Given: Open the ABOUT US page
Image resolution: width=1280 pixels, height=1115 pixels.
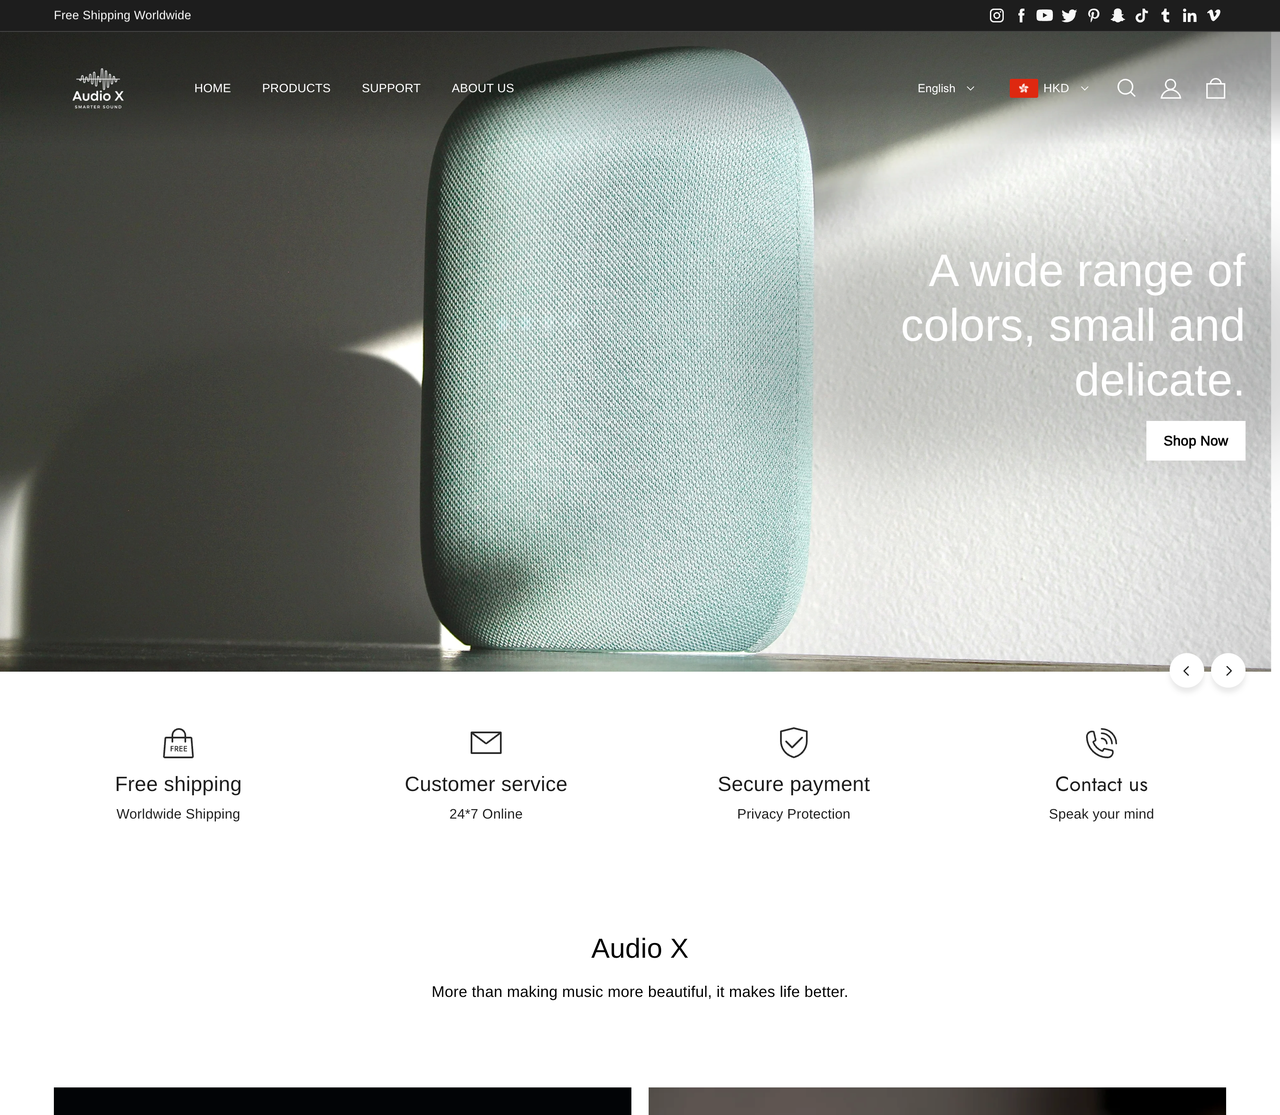Looking at the screenshot, I should pyautogui.click(x=482, y=88).
